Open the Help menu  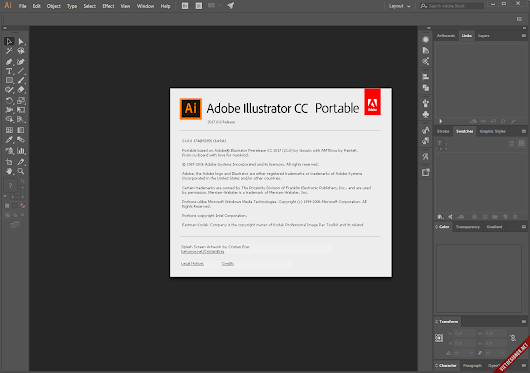pyautogui.click(x=165, y=6)
